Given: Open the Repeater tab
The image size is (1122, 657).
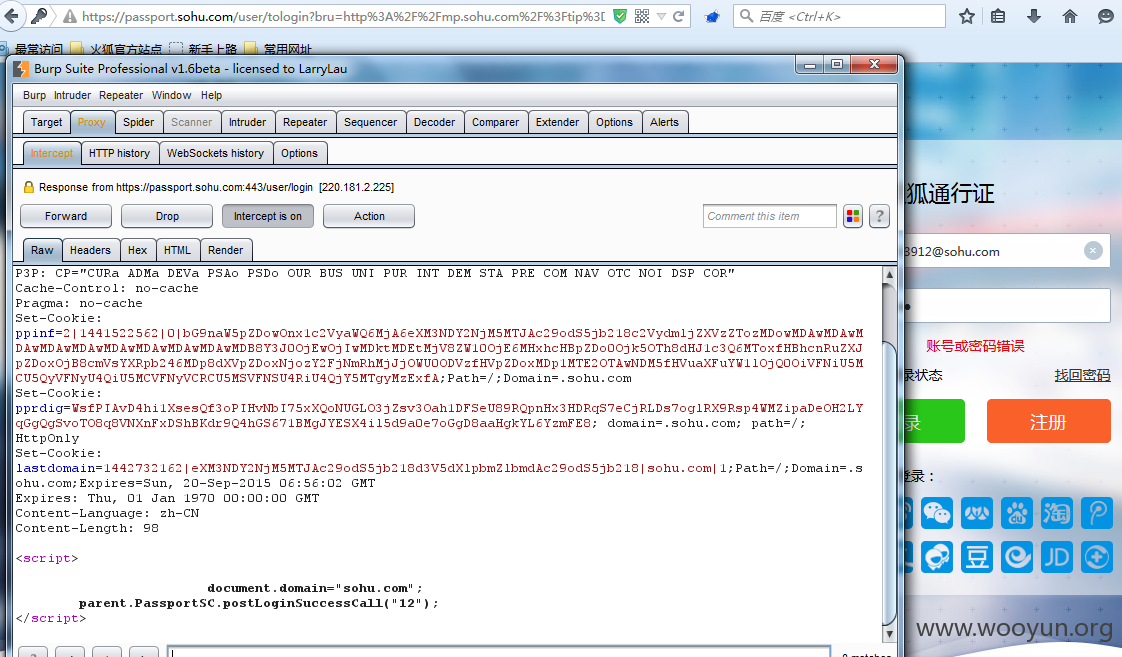Looking at the screenshot, I should (305, 122).
